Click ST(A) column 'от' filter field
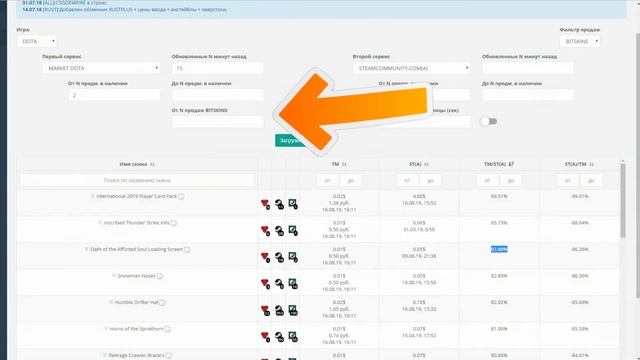This screenshot has height=360, width=640. pos(407,180)
